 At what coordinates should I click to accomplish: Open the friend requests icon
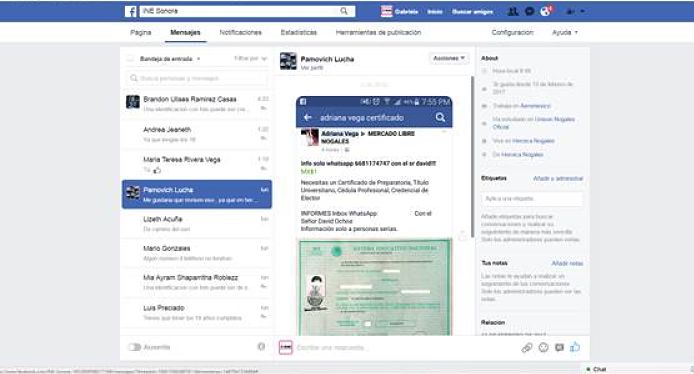pyautogui.click(x=513, y=12)
